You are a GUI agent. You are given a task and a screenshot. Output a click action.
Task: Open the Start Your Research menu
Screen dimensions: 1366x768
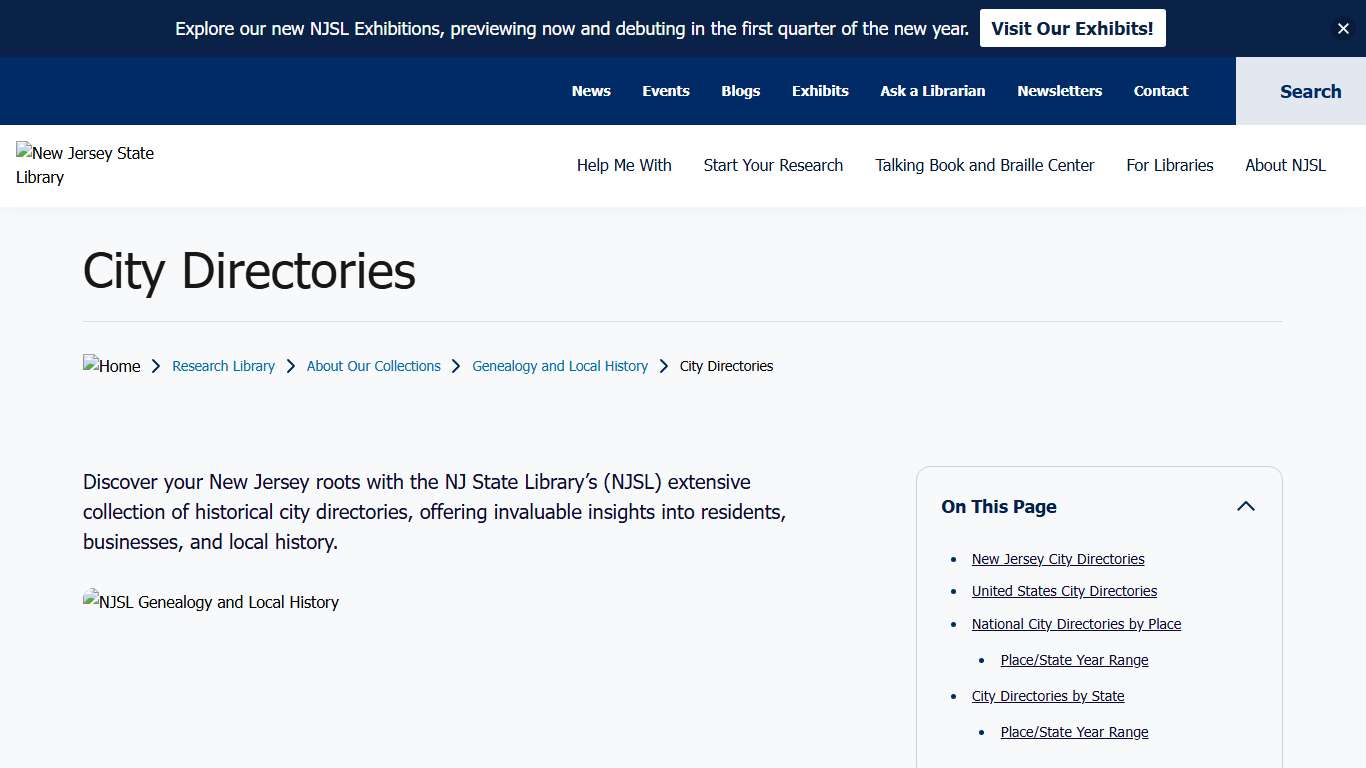coord(773,165)
